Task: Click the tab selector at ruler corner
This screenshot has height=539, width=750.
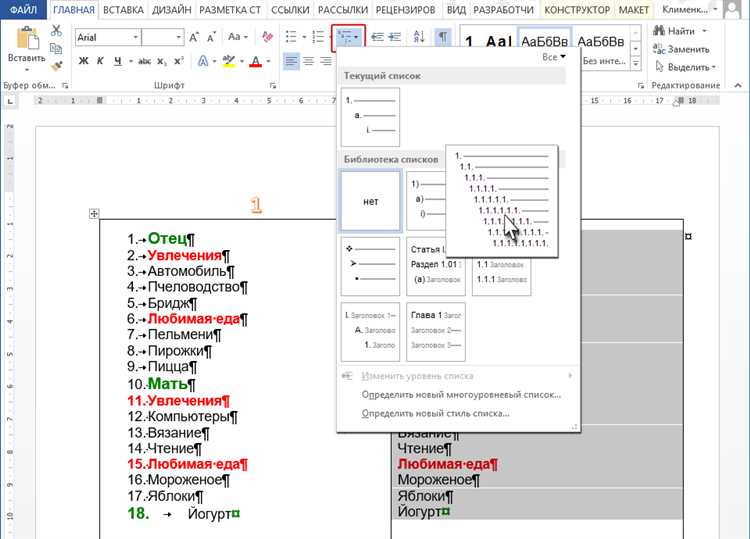Action: point(10,101)
